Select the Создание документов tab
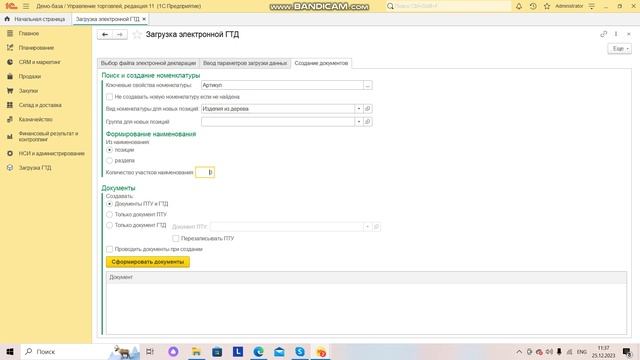 tap(321, 63)
